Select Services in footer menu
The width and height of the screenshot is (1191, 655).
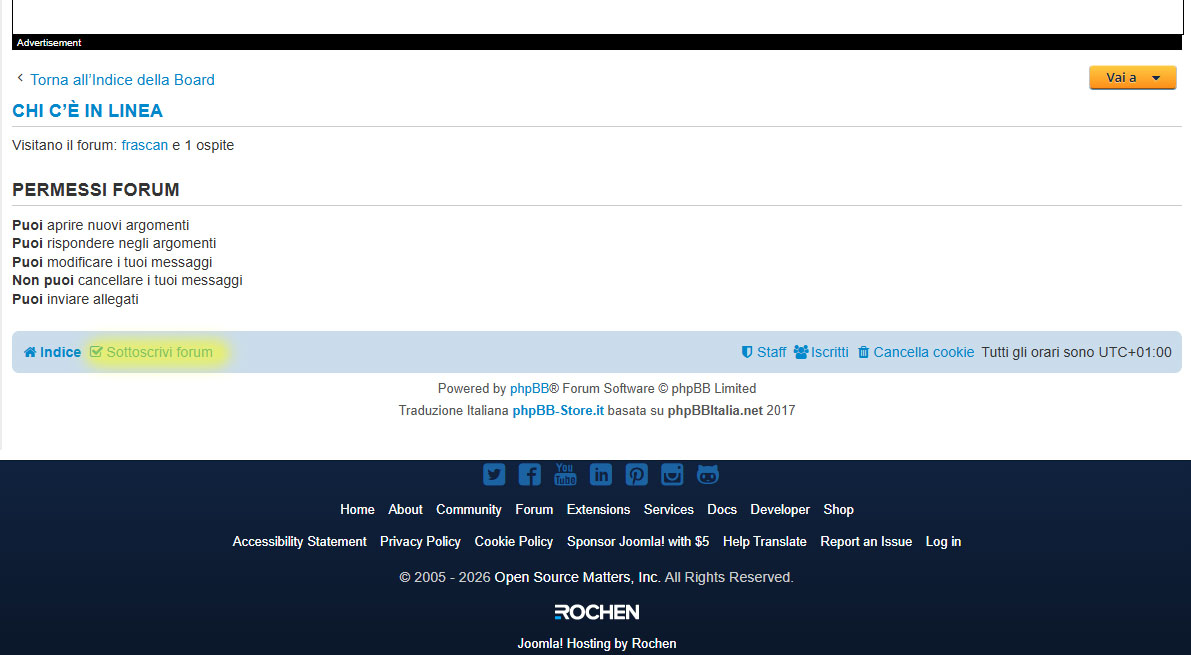pyautogui.click(x=668, y=509)
